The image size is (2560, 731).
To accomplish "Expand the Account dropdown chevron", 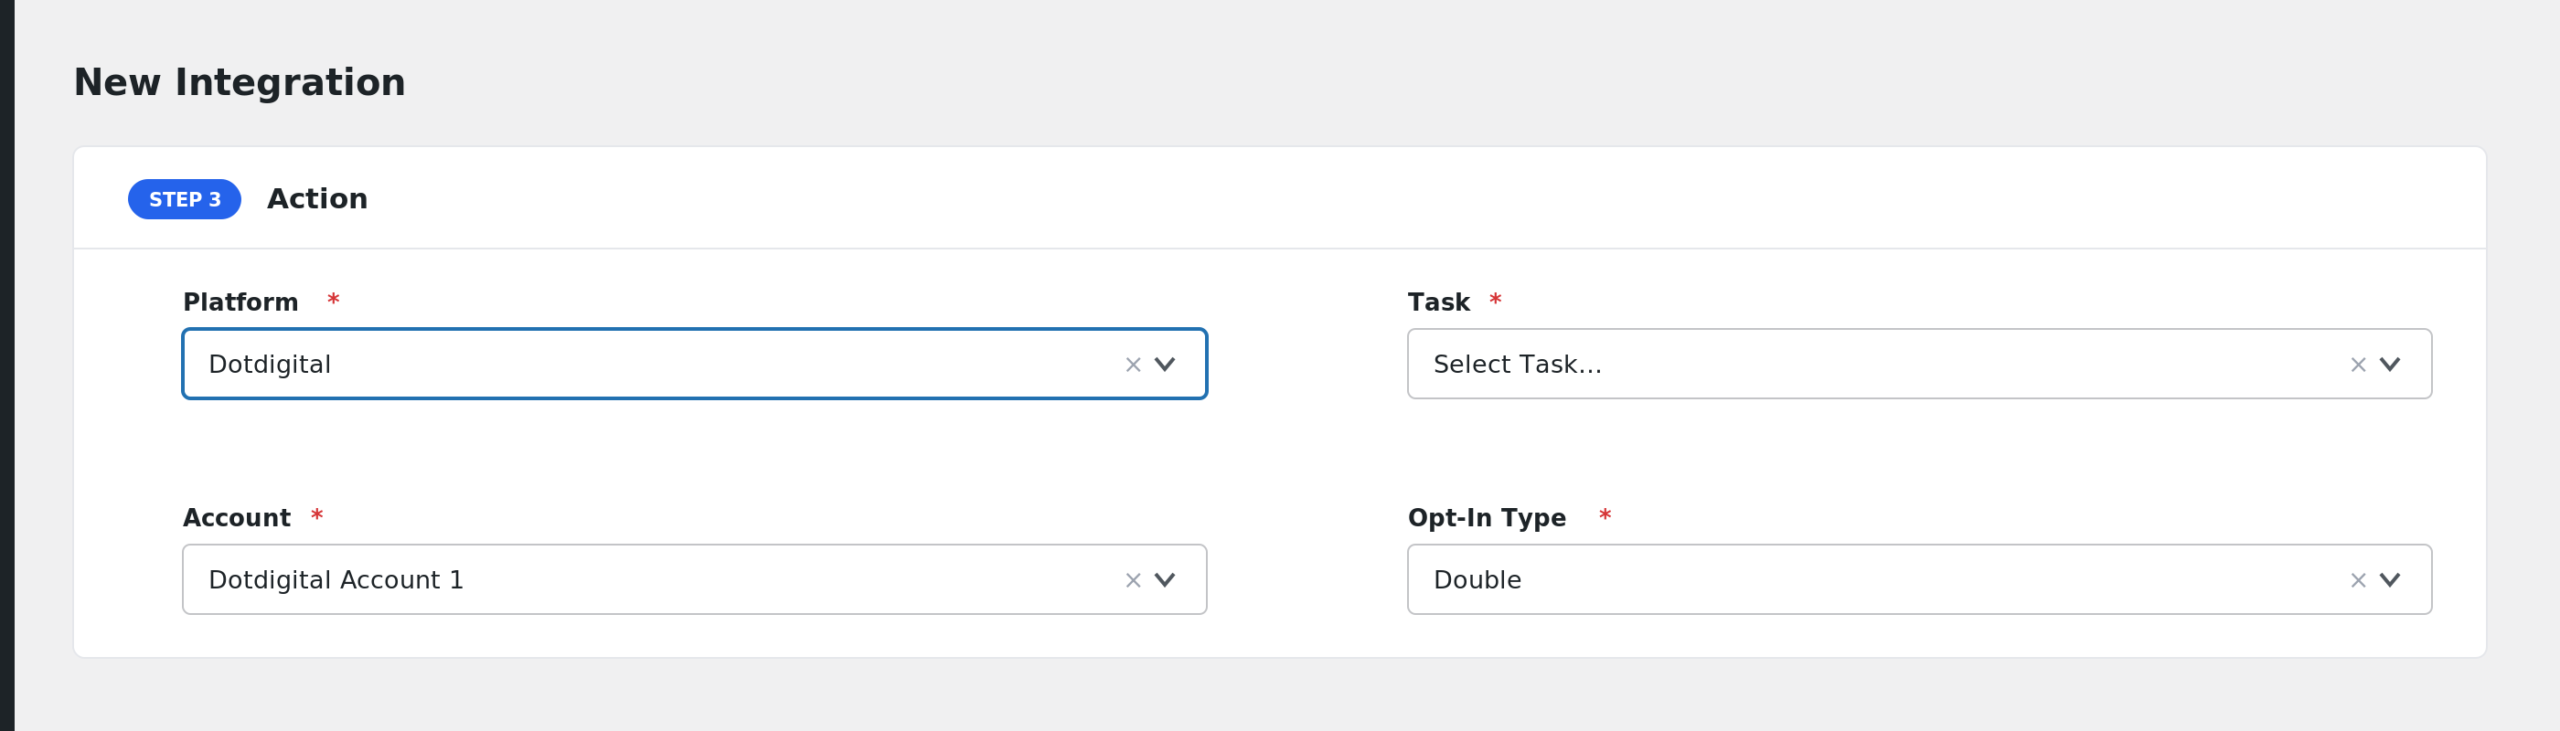I will [1165, 580].
